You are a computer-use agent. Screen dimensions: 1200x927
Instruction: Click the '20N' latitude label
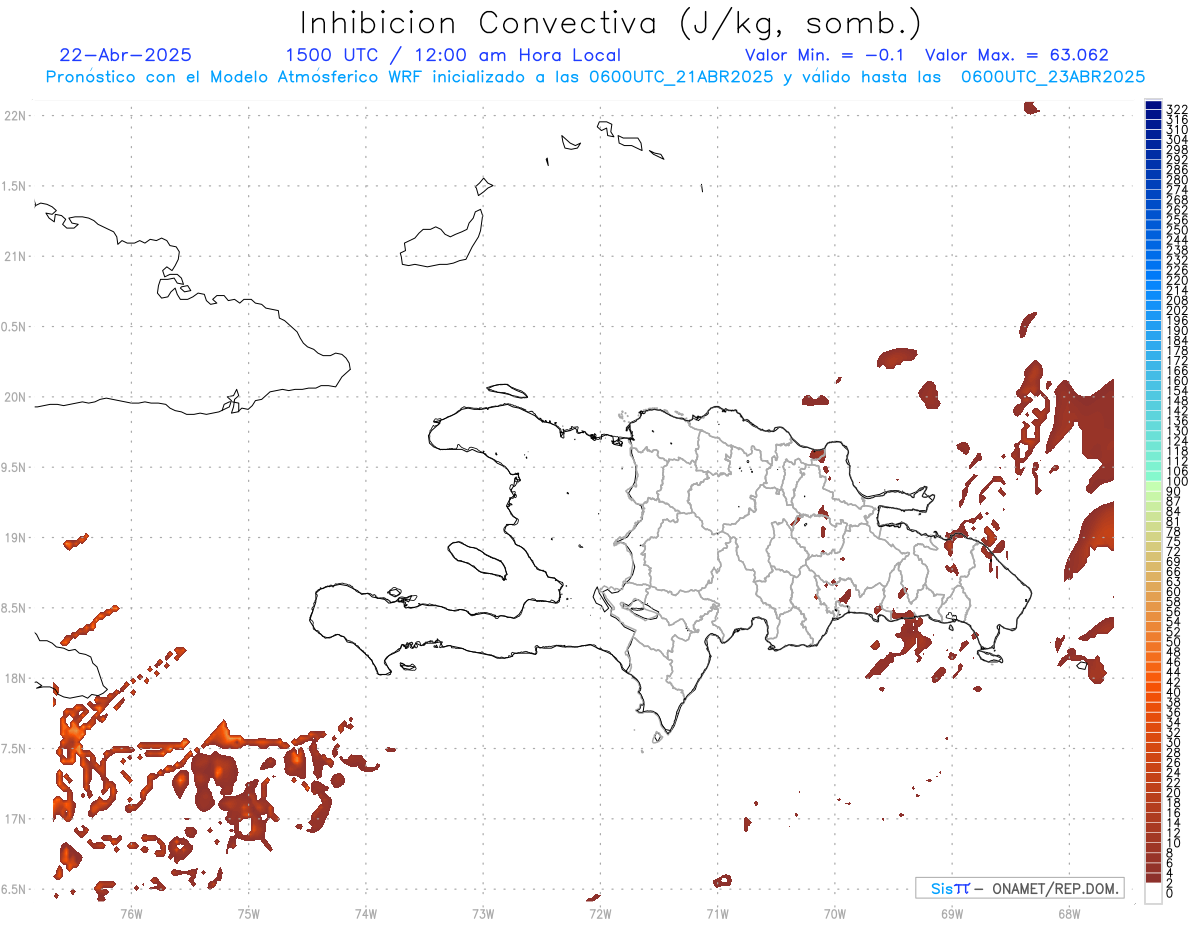pos(14,397)
